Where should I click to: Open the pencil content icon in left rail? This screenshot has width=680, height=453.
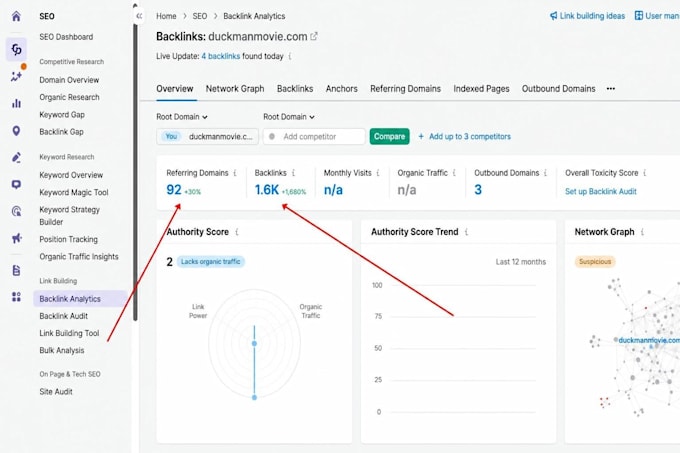[x=16, y=157]
